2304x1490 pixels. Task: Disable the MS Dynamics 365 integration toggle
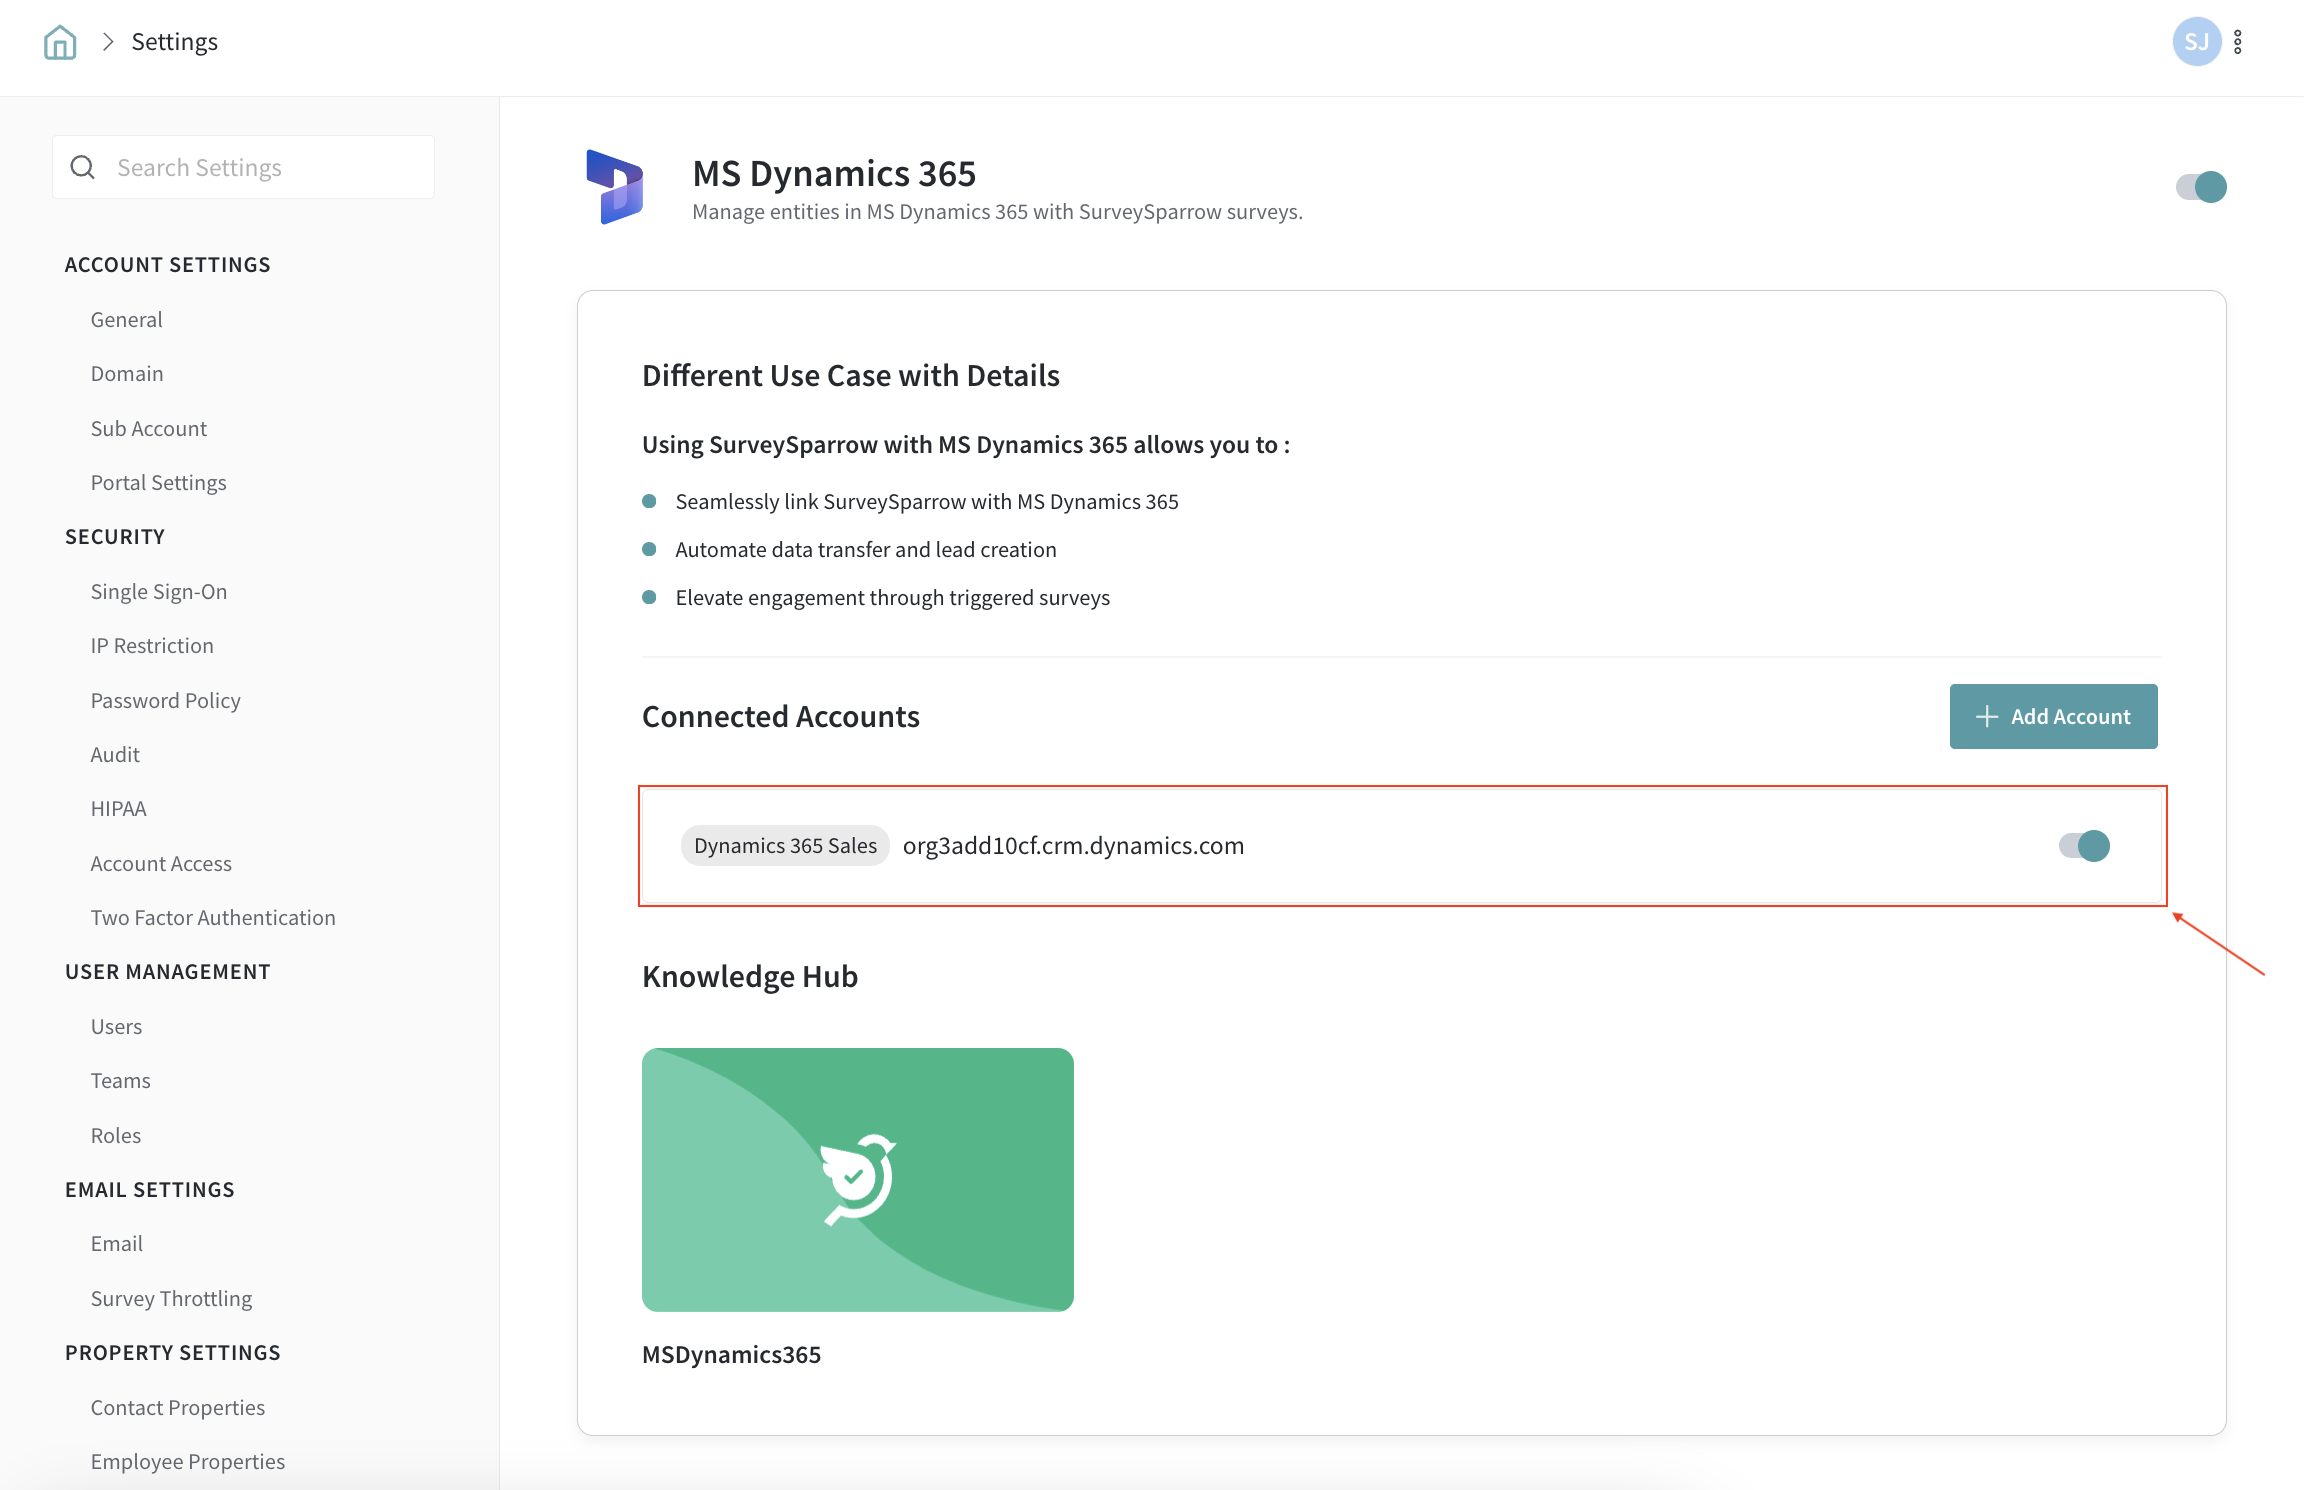[2201, 187]
